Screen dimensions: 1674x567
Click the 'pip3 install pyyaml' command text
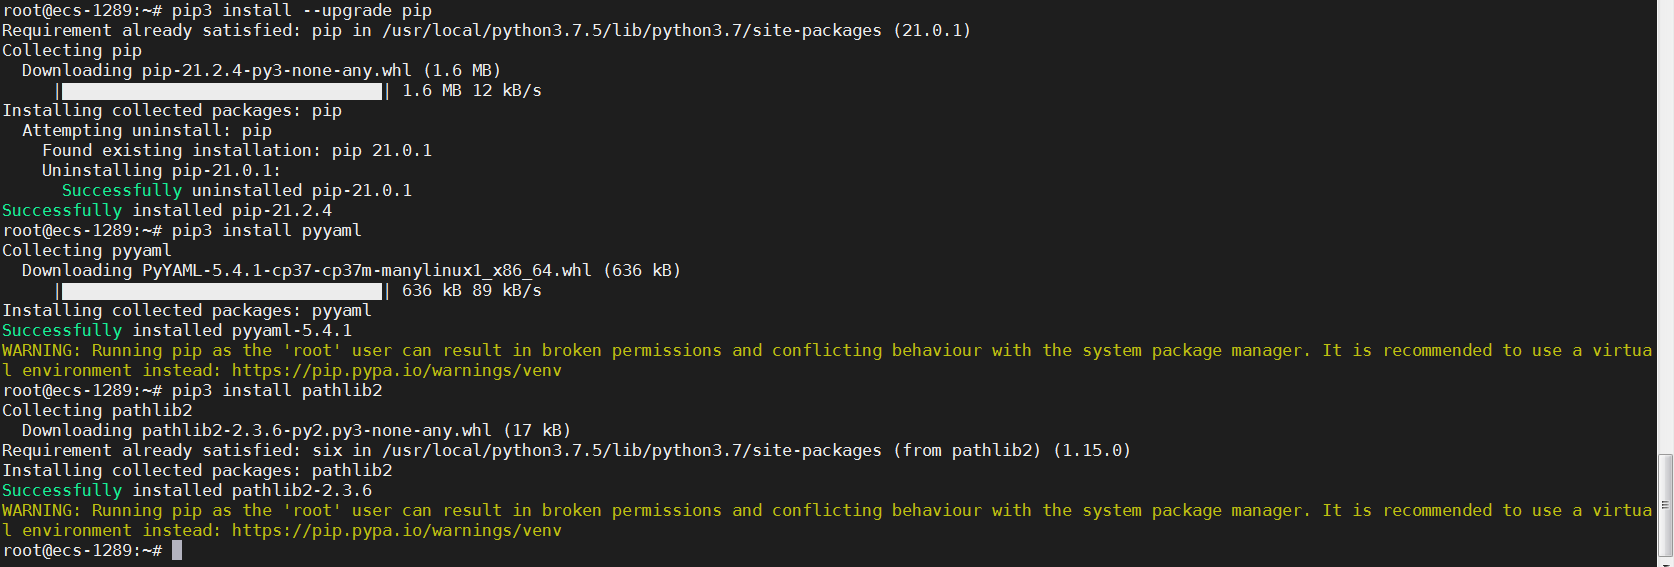click(266, 231)
